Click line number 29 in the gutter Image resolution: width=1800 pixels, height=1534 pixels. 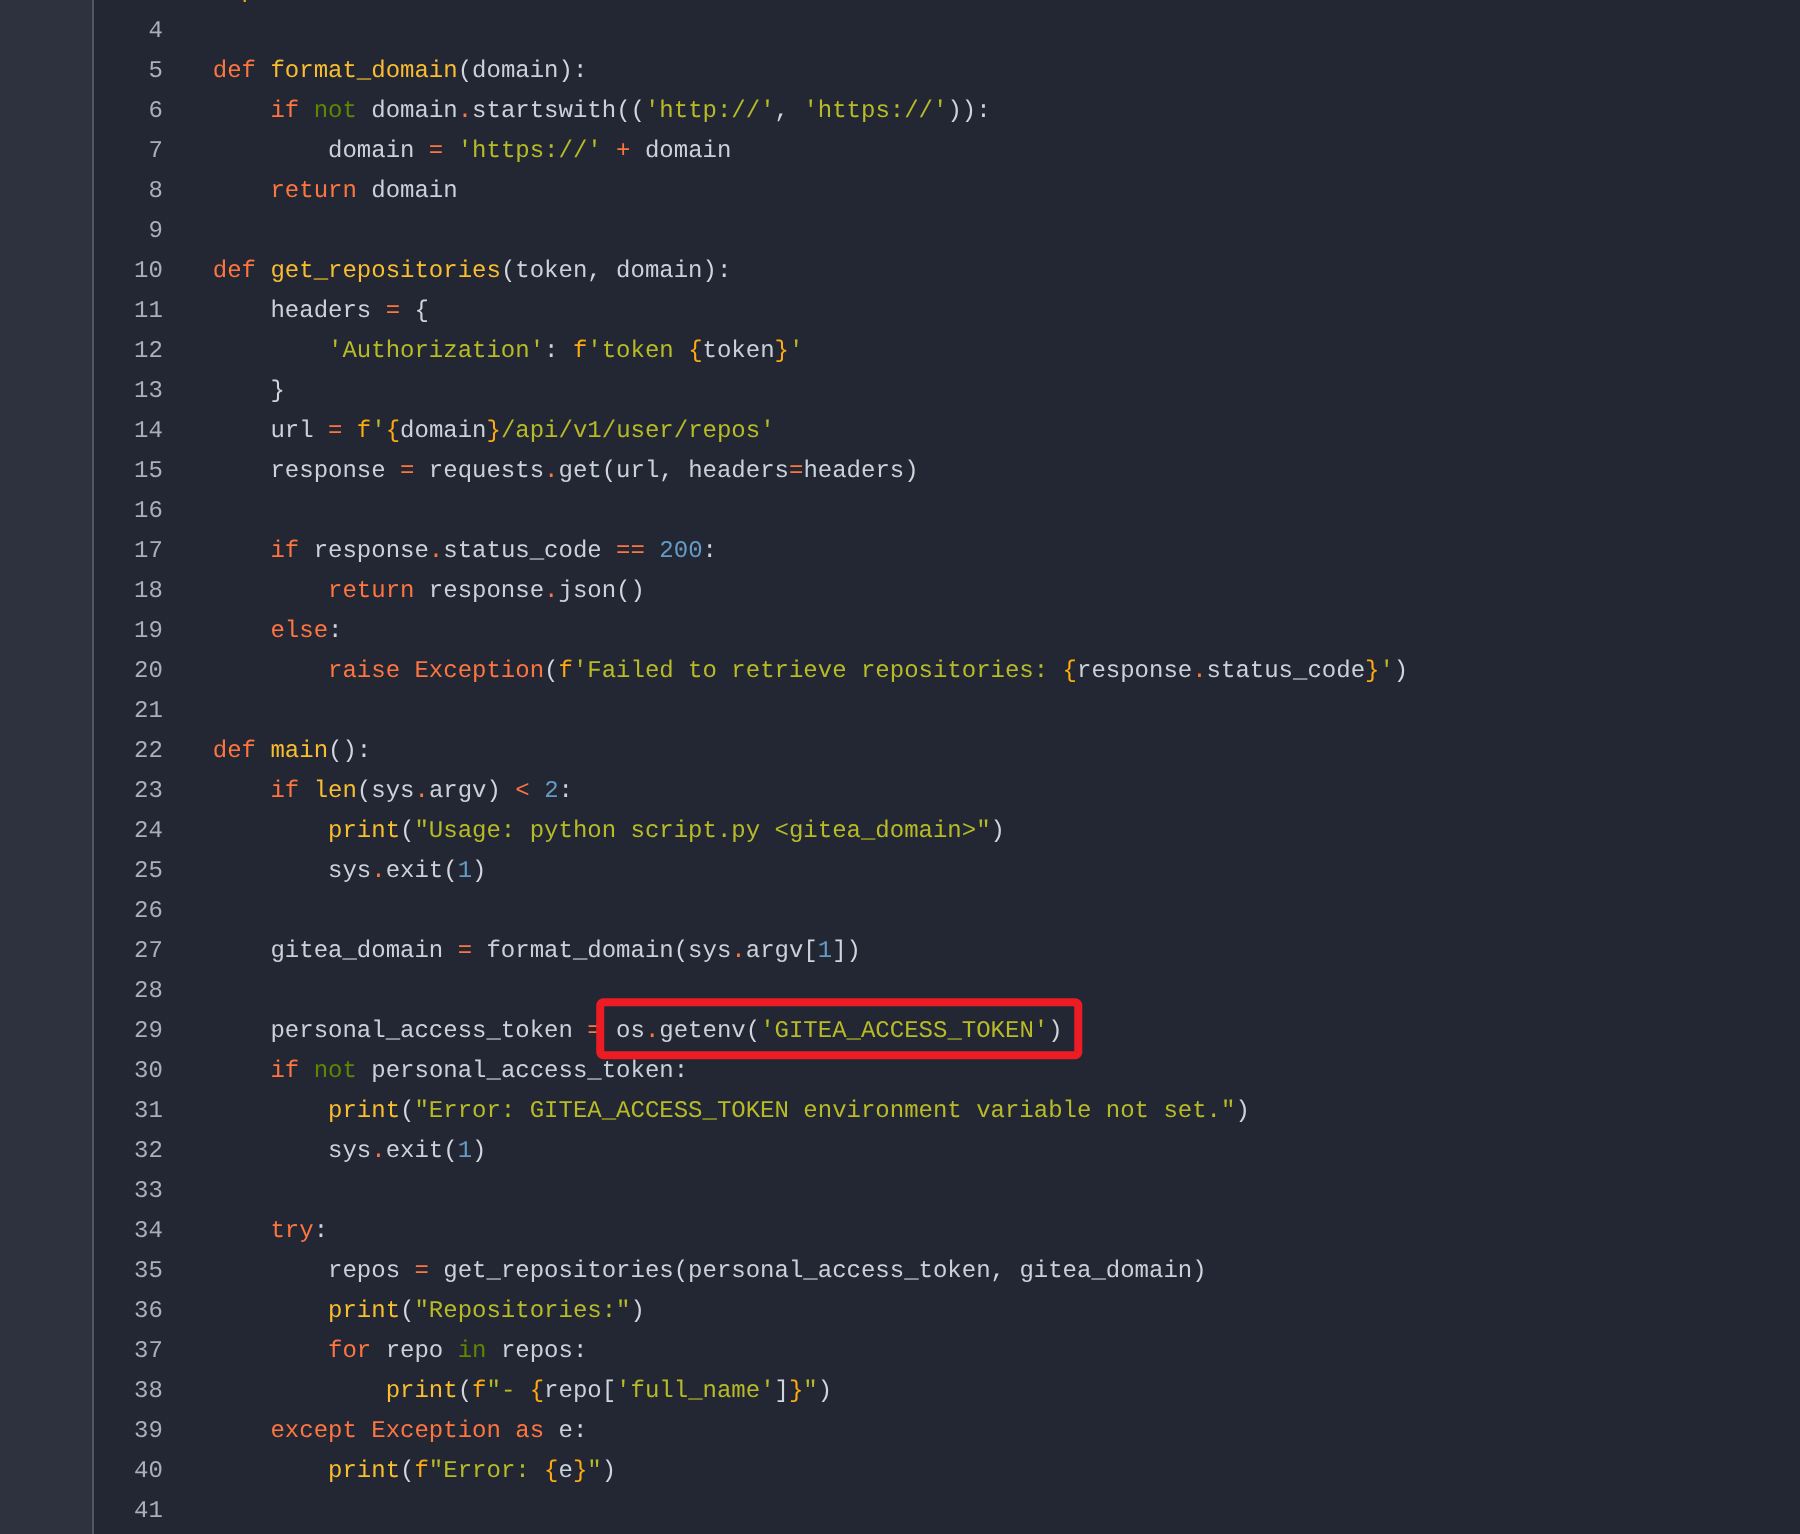[x=148, y=1030]
